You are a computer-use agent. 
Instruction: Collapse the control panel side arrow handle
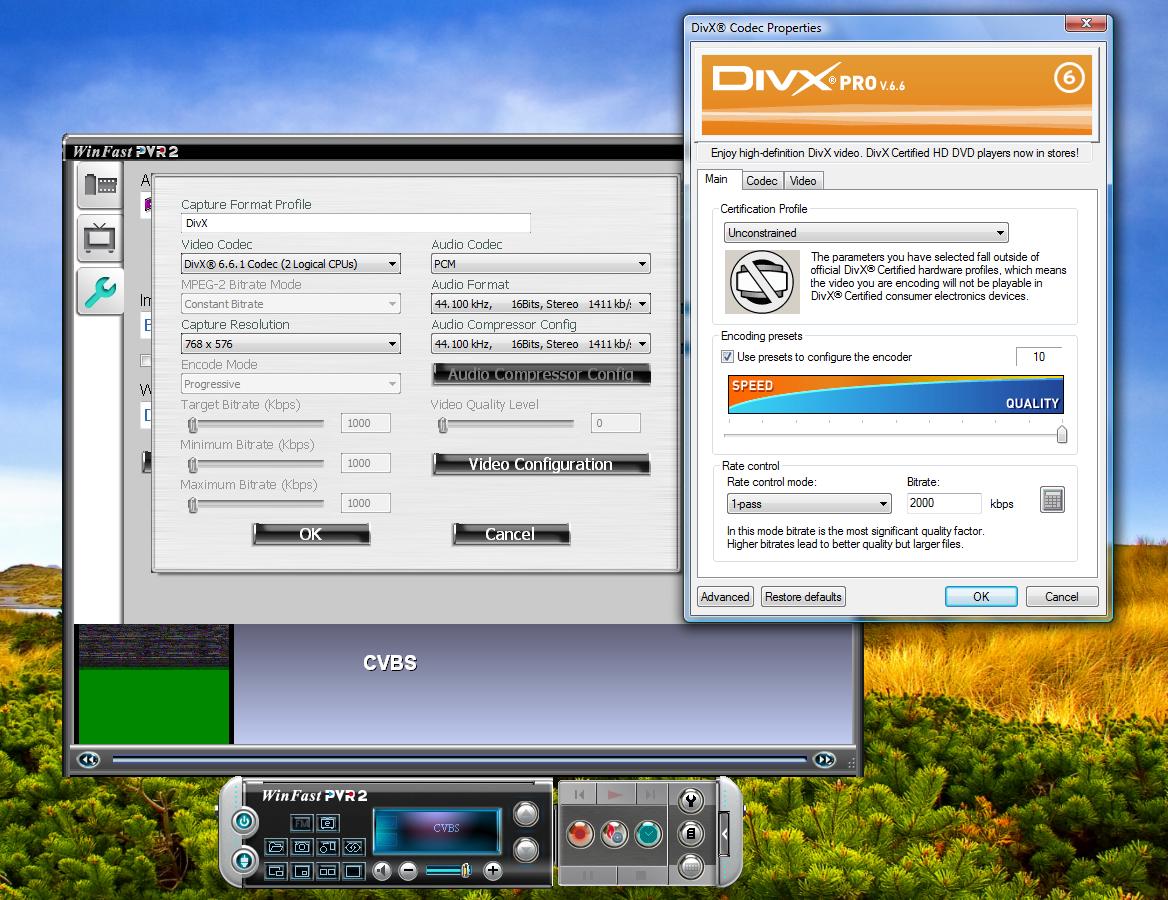725,833
